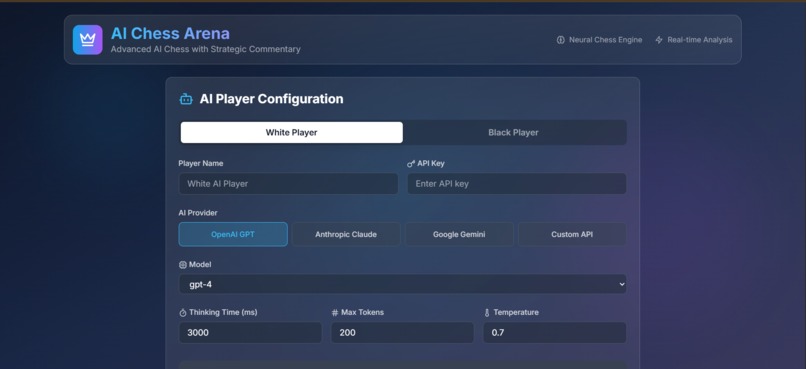Click the Advanced AI Chess with Strategic Commentary subtitle
This screenshot has height=369, width=806.
tap(206, 49)
